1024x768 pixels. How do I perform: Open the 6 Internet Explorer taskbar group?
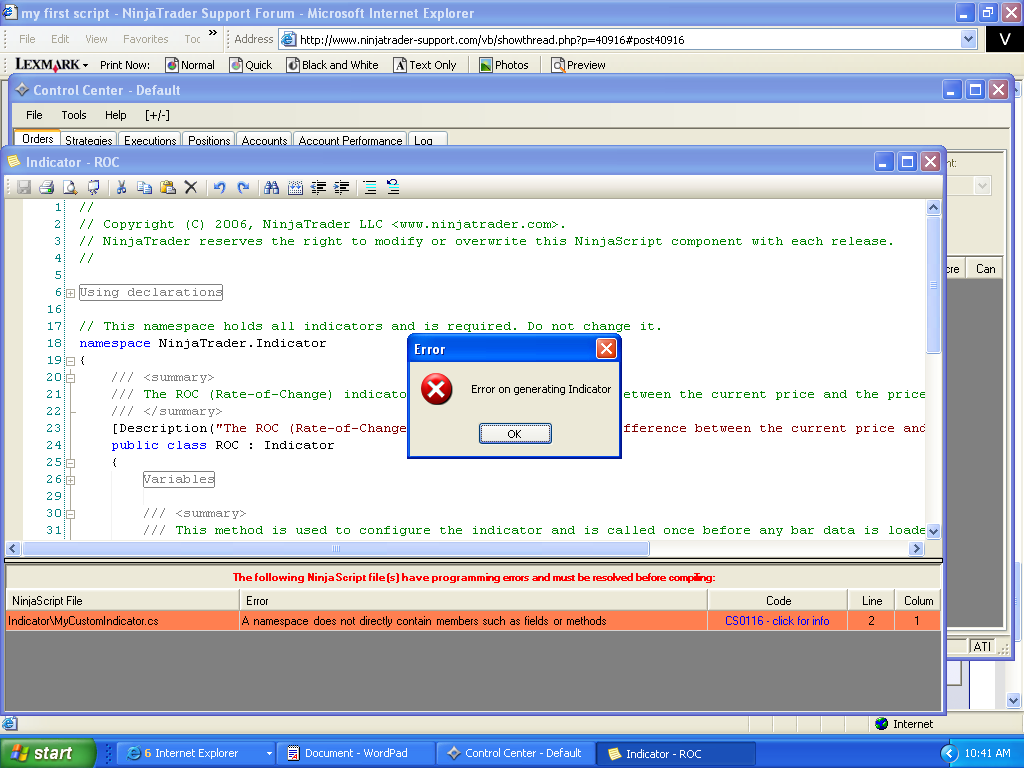[197, 753]
